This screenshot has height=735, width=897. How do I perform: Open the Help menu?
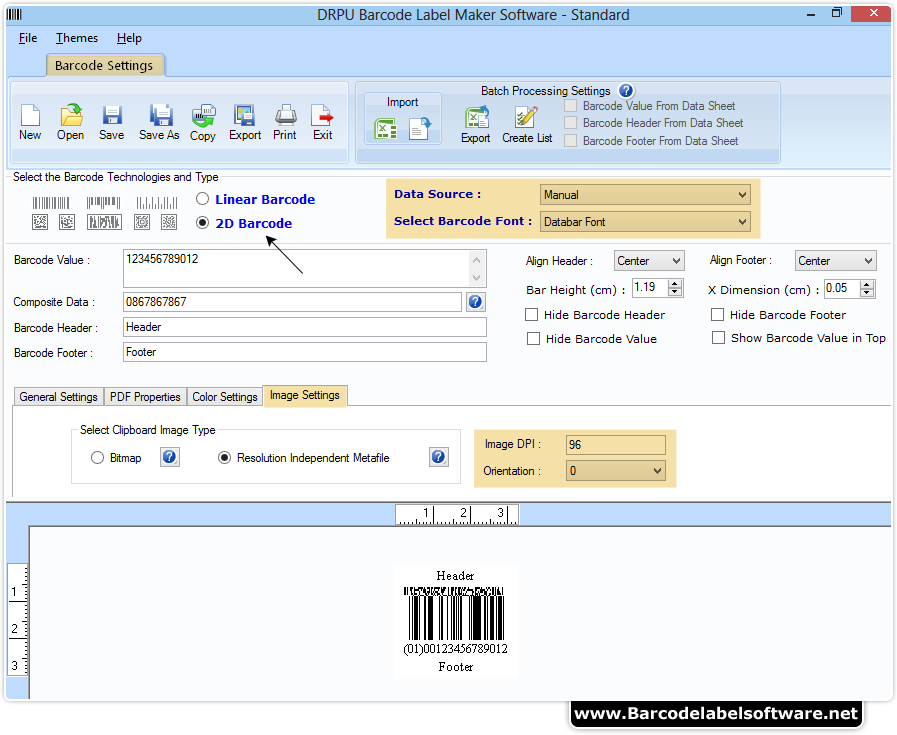[x=129, y=38]
